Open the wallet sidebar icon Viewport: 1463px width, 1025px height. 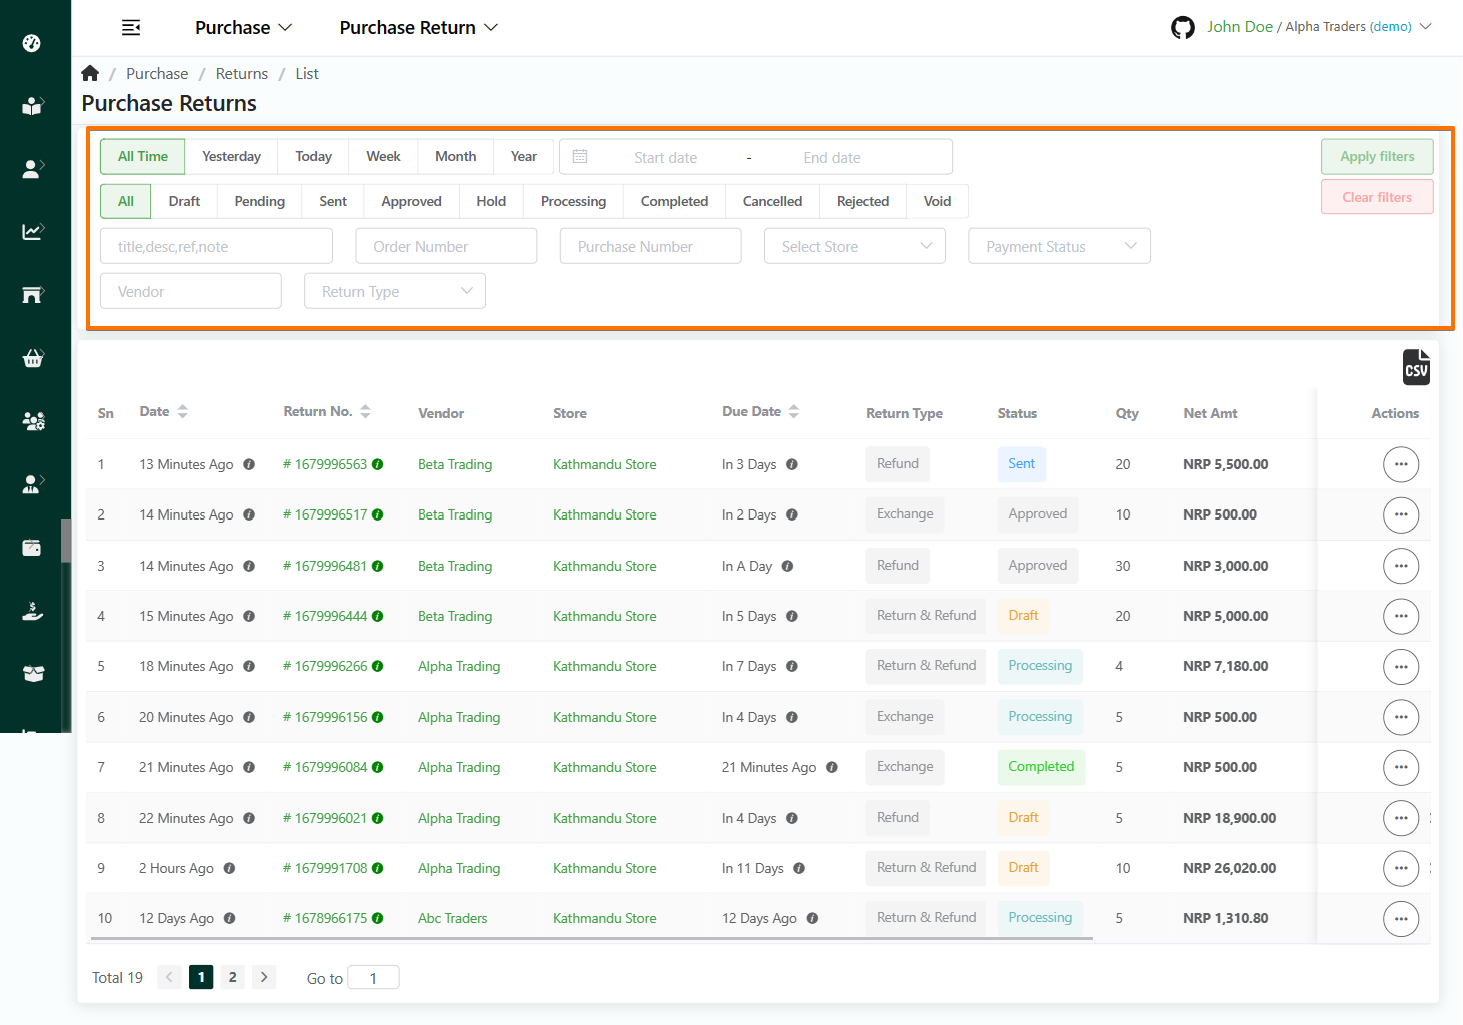[32, 548]
